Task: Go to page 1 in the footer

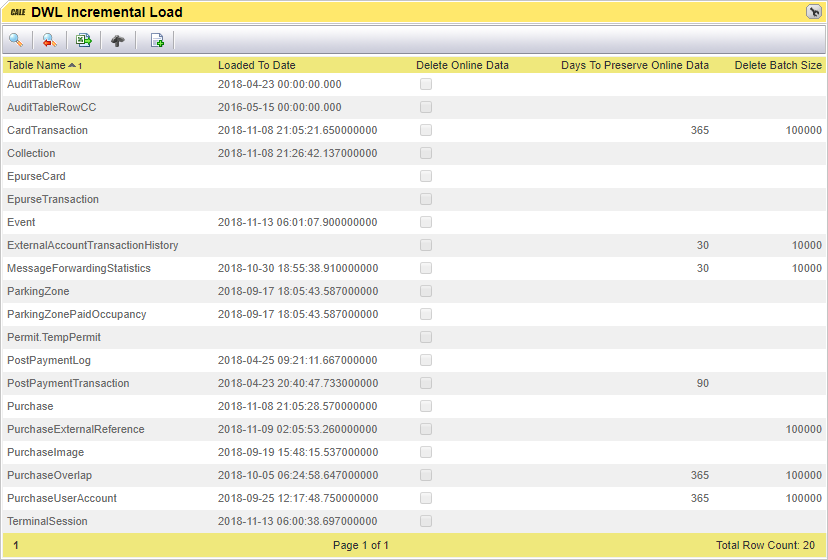Action: coord(16,545)
